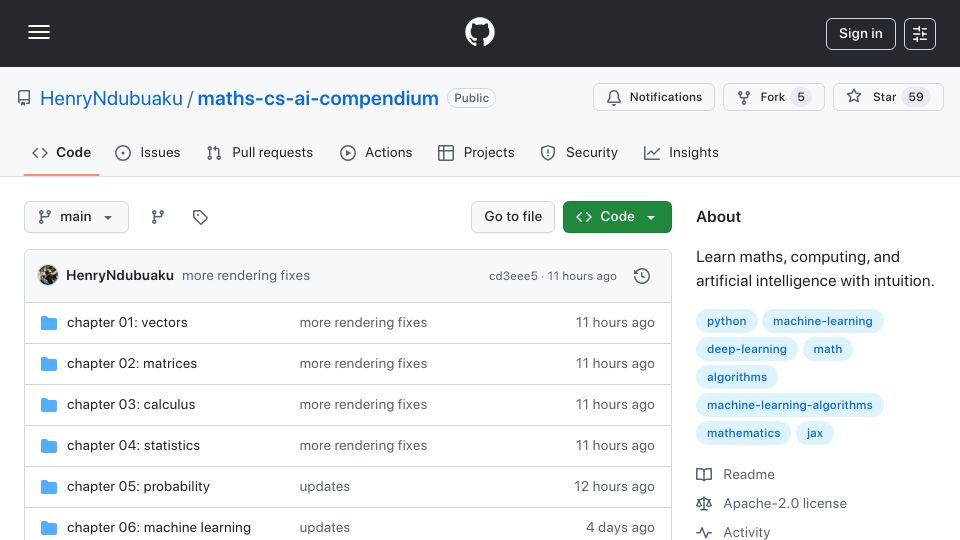Switch to the Code tab
Image resolution: width=960 pixels, height=540 pixels.
coord(61,152)
